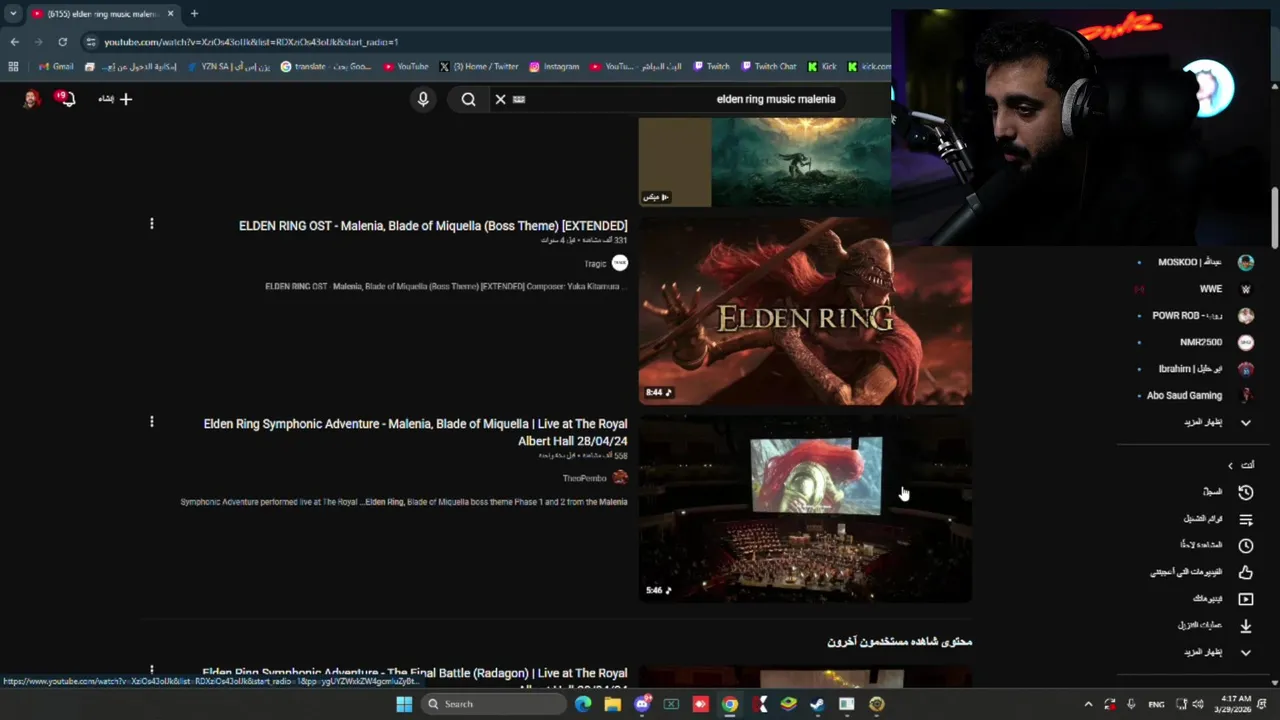Open the Home / Twitter bookmark
The width and height of the screenshot is (1280, 720).
click(x=478, y=67)
